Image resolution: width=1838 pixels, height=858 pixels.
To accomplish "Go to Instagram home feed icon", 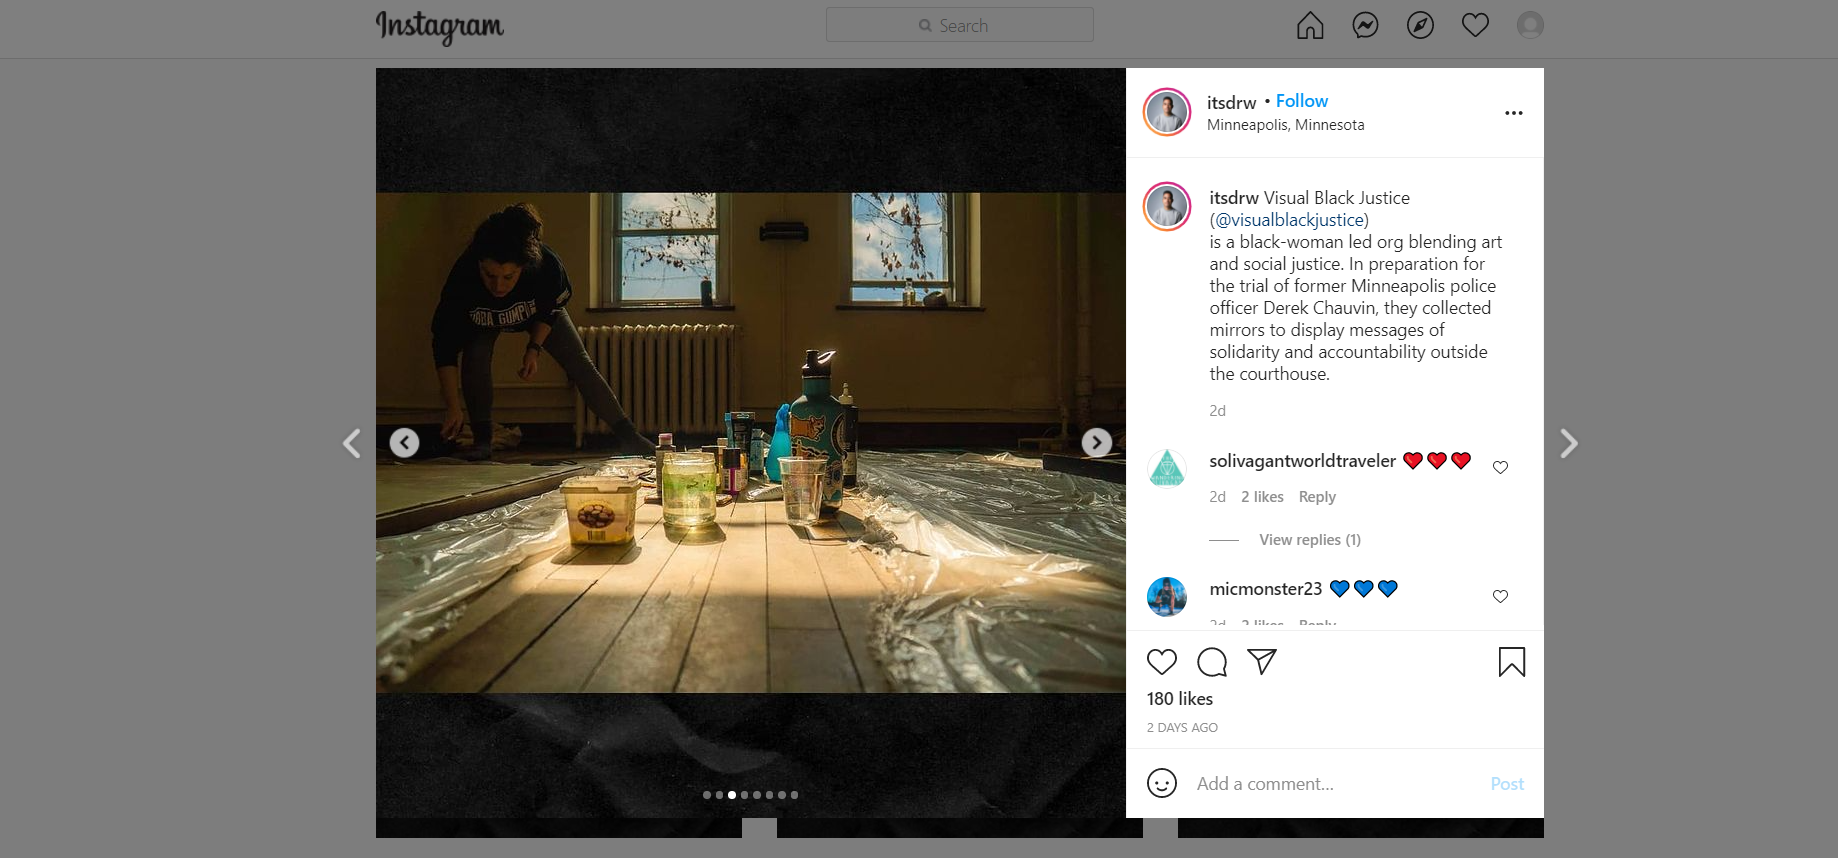I will coord(1310,25).
